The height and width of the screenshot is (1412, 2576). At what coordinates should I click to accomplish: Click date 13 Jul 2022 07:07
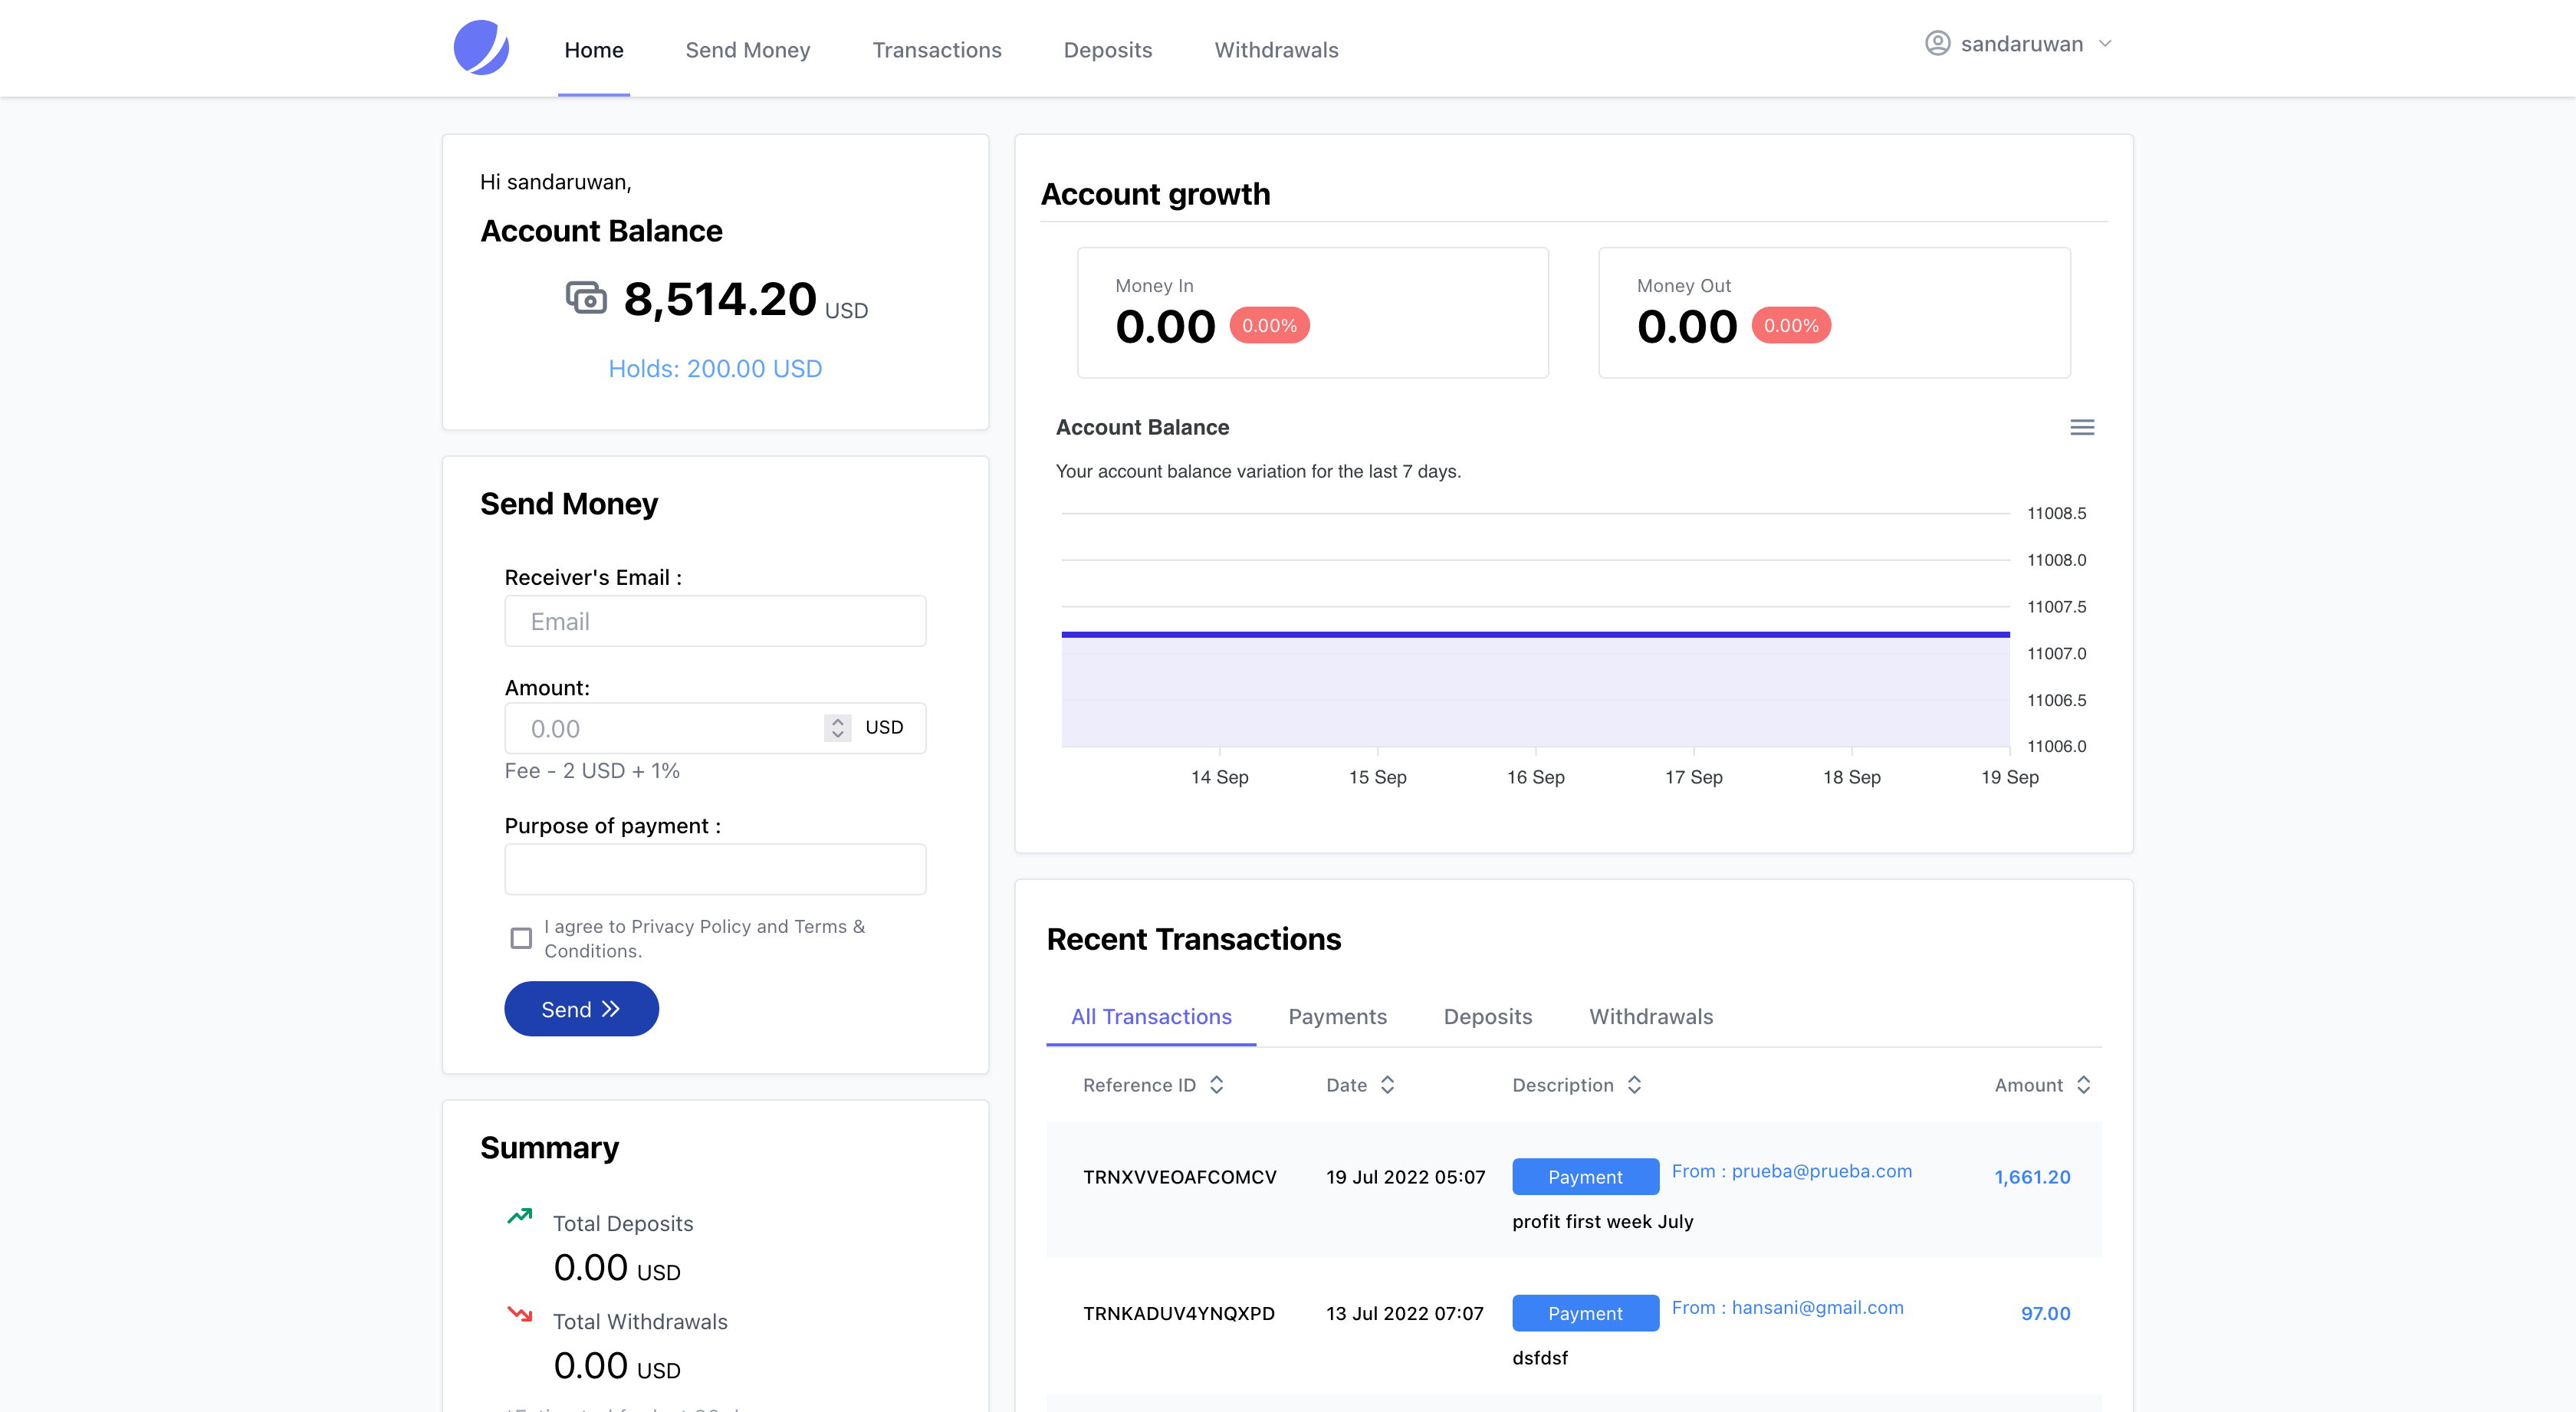pos(1404,1313)
